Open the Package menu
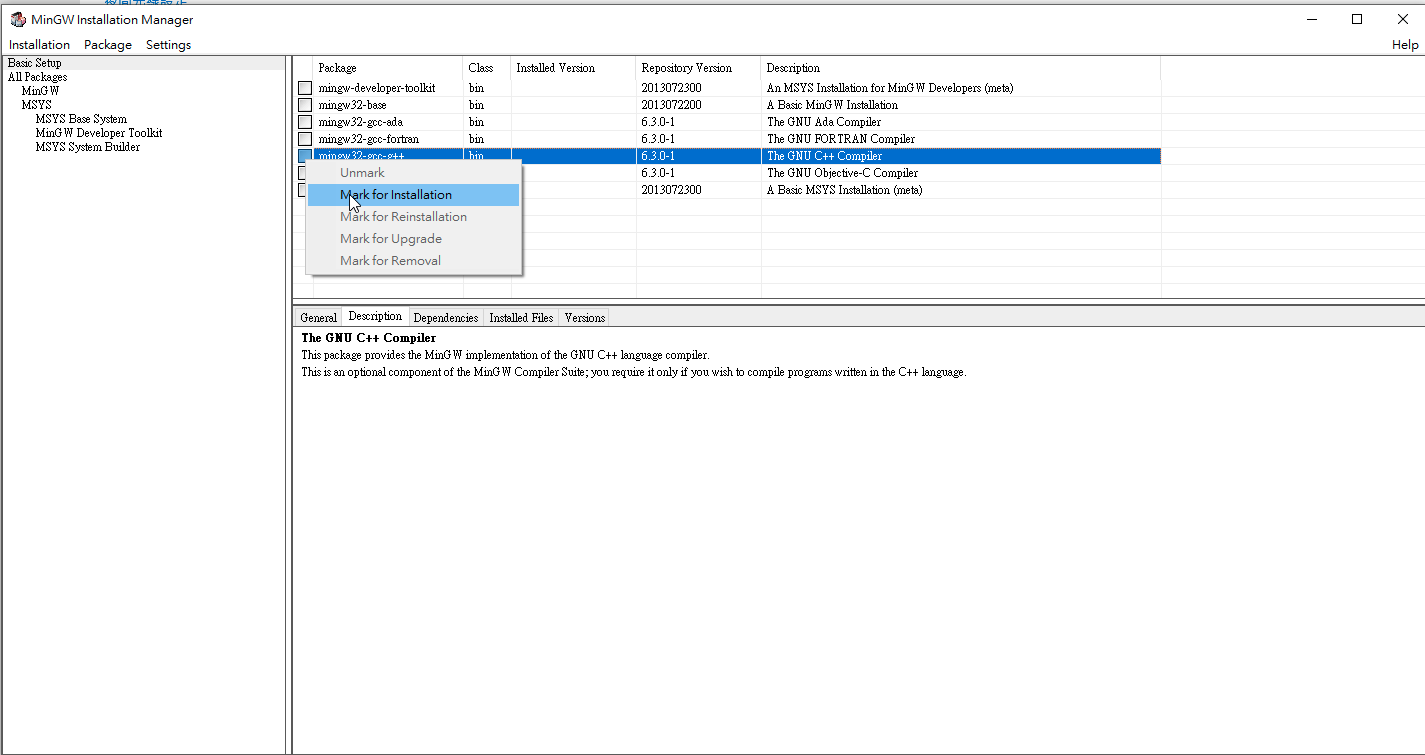 tap(108, 45)
